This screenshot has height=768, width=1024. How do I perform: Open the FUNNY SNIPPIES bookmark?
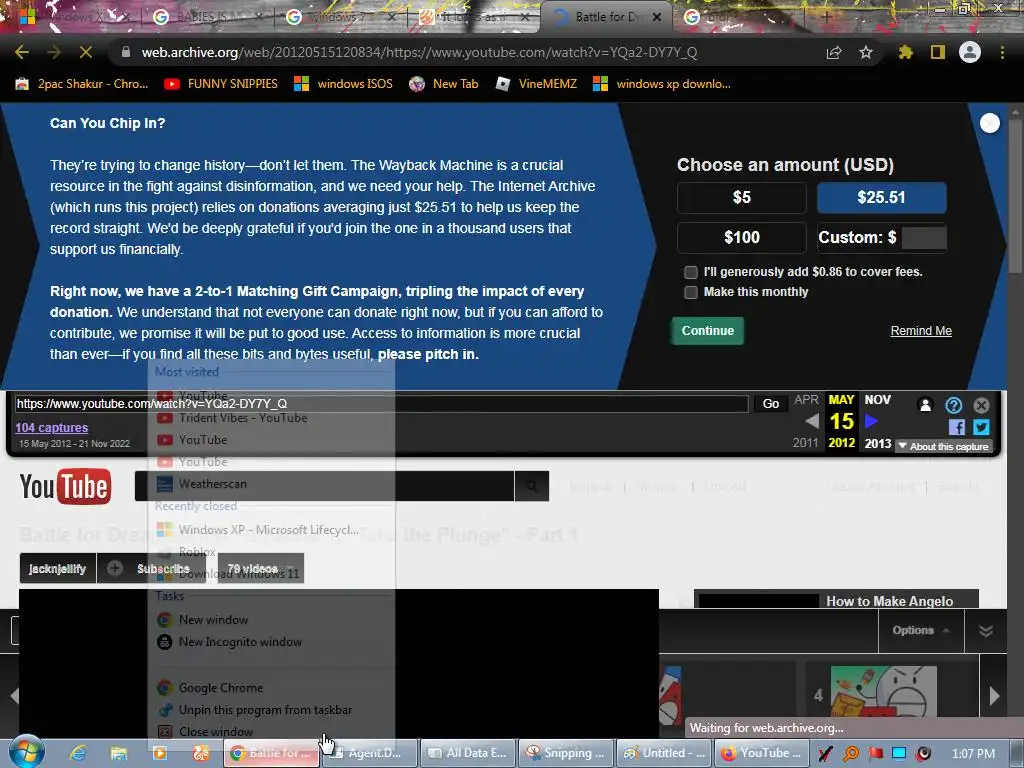221,84
